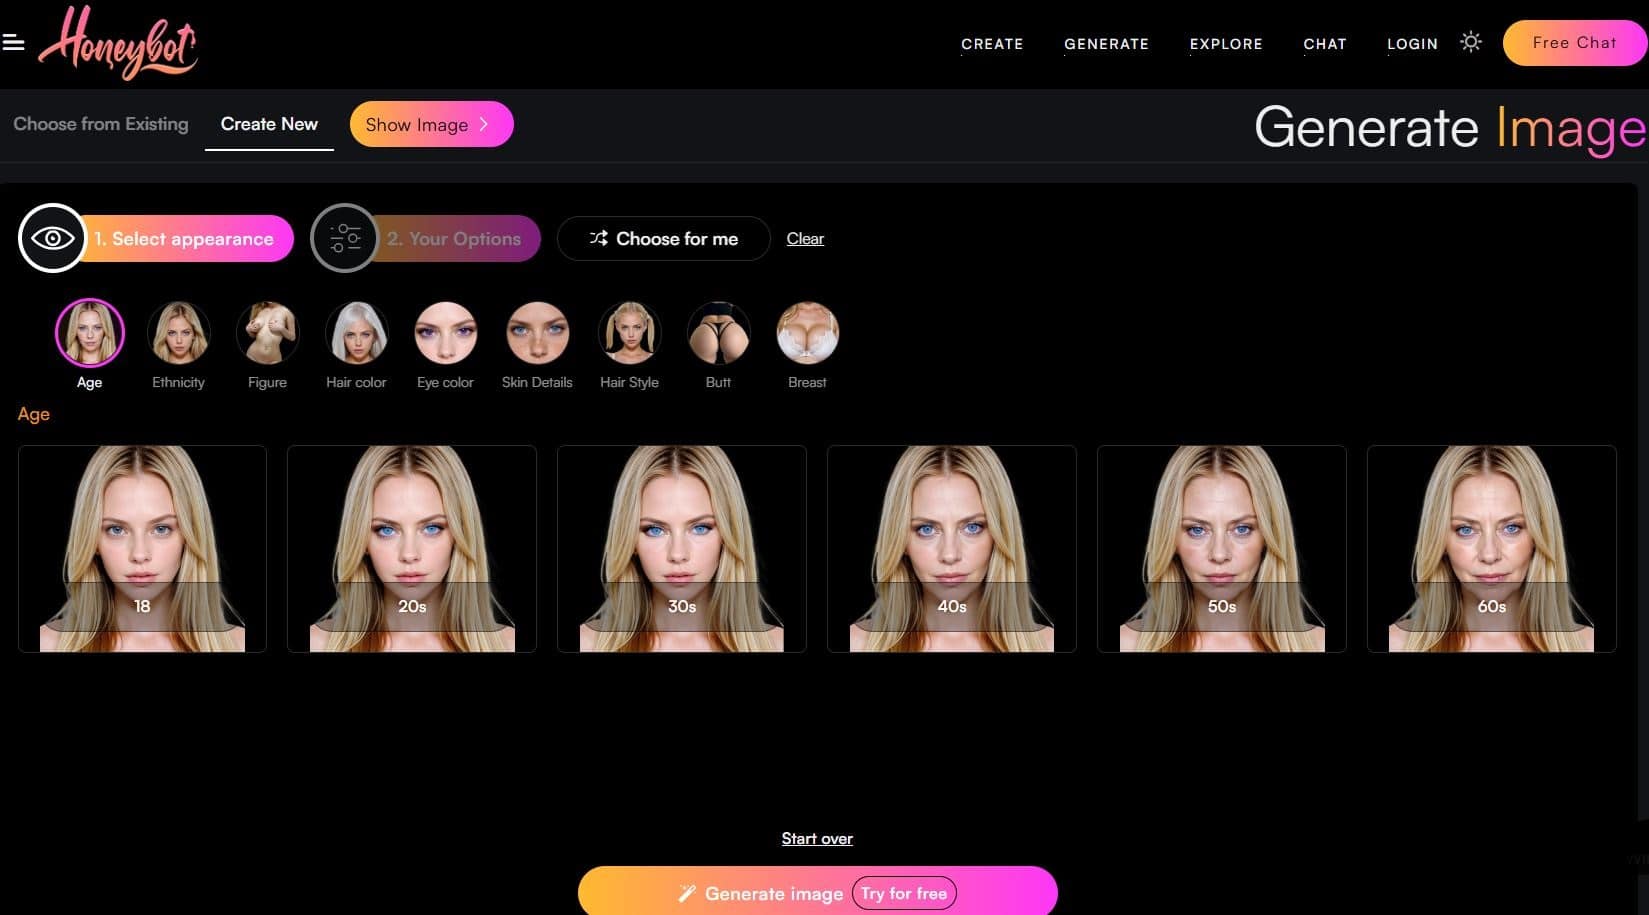Screen dimensions: 1649x915
Task: Select the Breast category icon
Action: point(808,333)
